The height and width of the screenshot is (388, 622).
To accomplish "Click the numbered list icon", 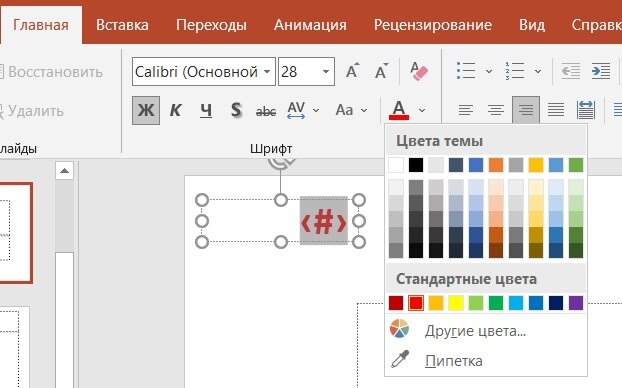I will pyautogui.click(x=515, y=71).
